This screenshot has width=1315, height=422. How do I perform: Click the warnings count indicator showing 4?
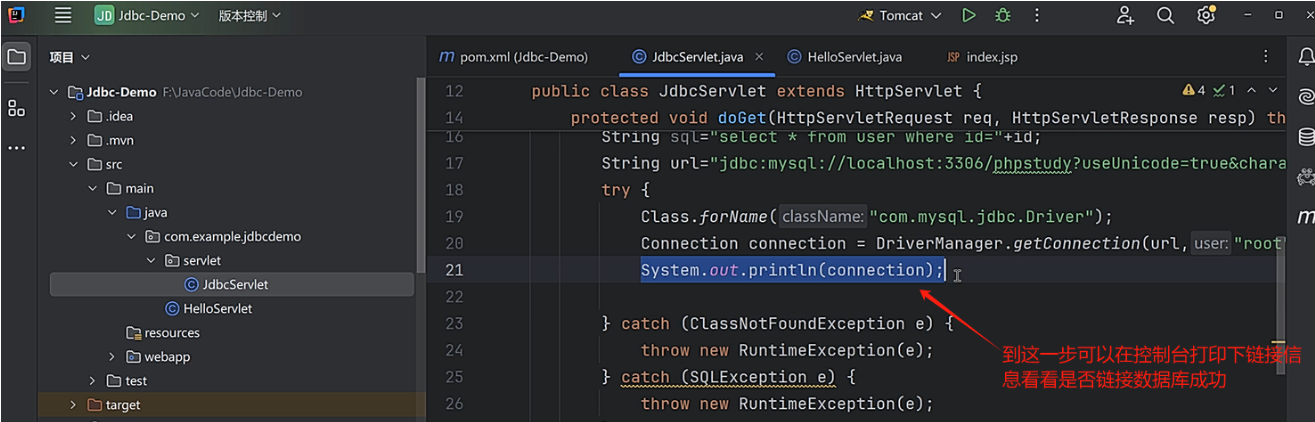coord(1194,91)
